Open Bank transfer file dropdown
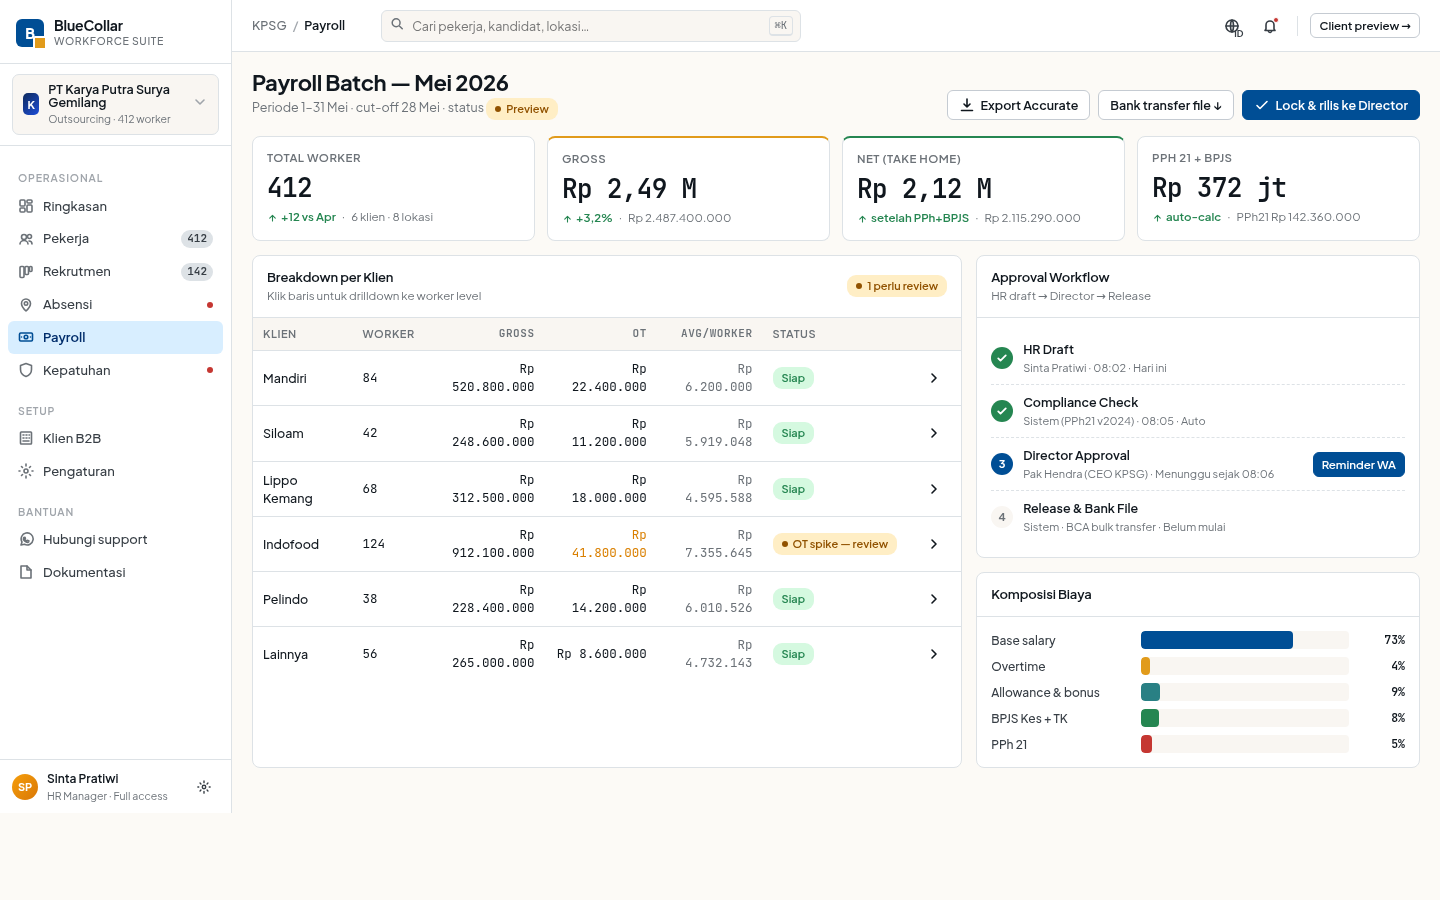The width and height of the screenshot is (1440, 900). click(x=1166, y=105)
